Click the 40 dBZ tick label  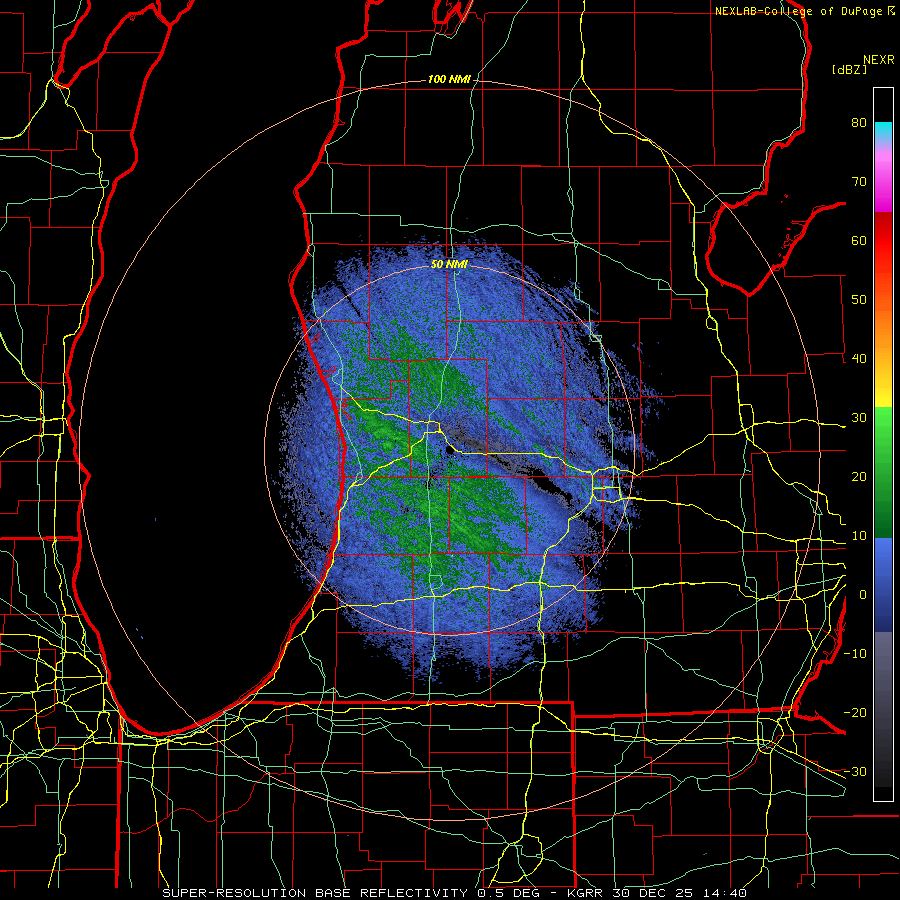[x=859, y=359]
